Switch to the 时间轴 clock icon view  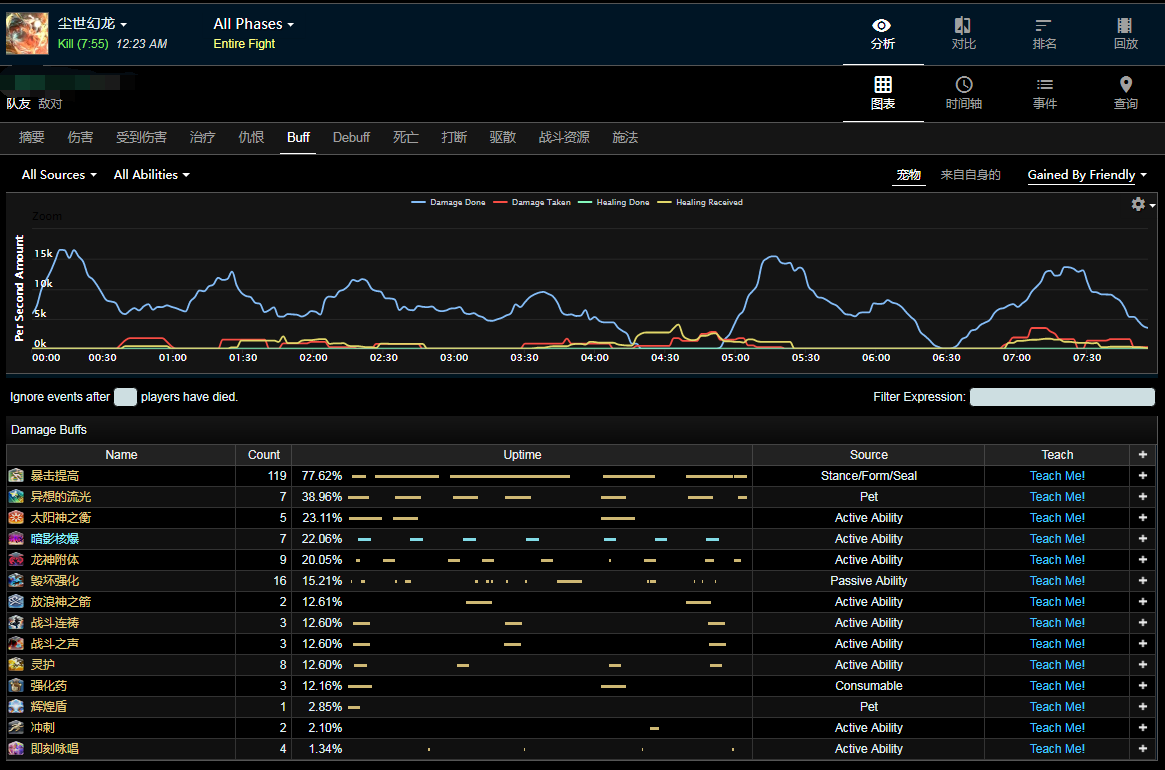(x=963, y=85)
